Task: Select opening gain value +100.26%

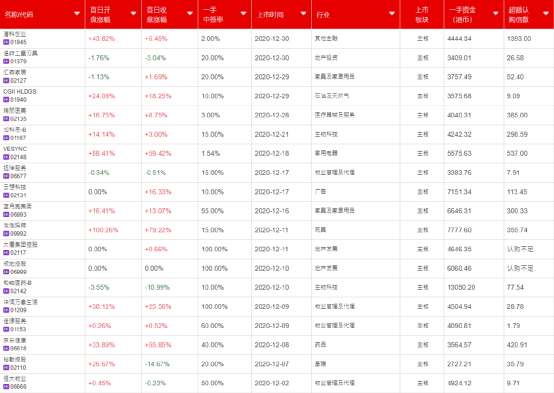Action: click(x=103, y=230)
